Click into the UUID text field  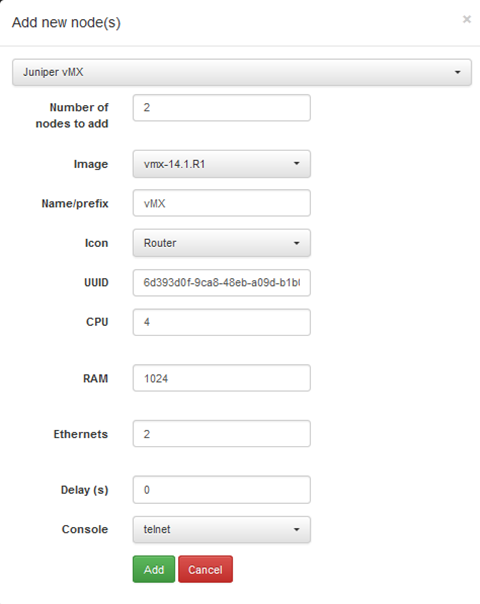222,283
